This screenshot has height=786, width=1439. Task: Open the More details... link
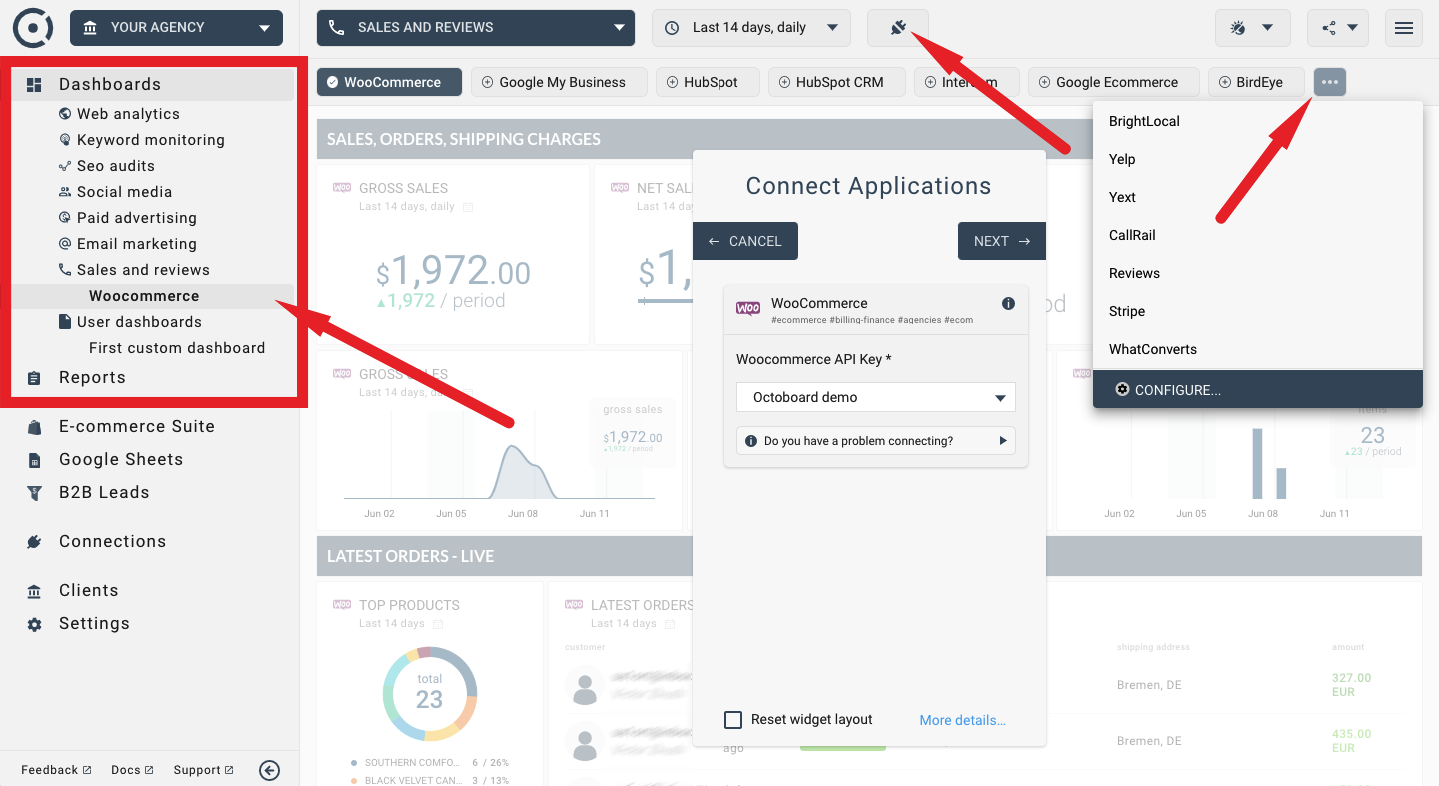point(963,720)
